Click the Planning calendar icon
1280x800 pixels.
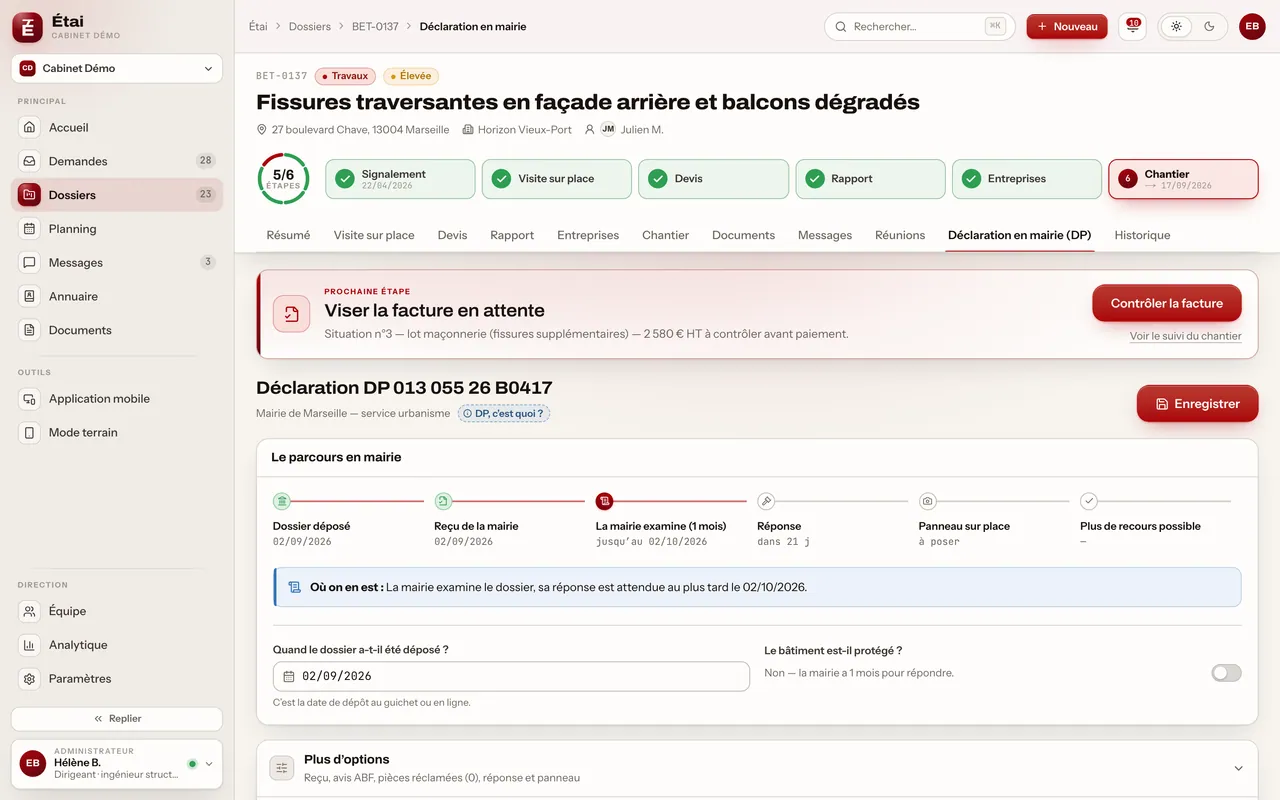coord(30,229)
